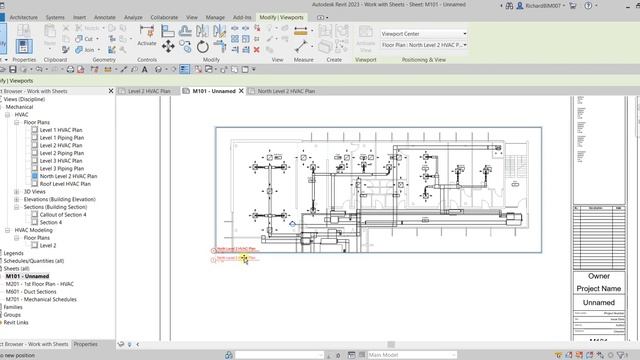Open the Main Model dropdown in status bar
The height and width of the screenshot is (360, 640).
pyautogui.click(x=411, y=355)
